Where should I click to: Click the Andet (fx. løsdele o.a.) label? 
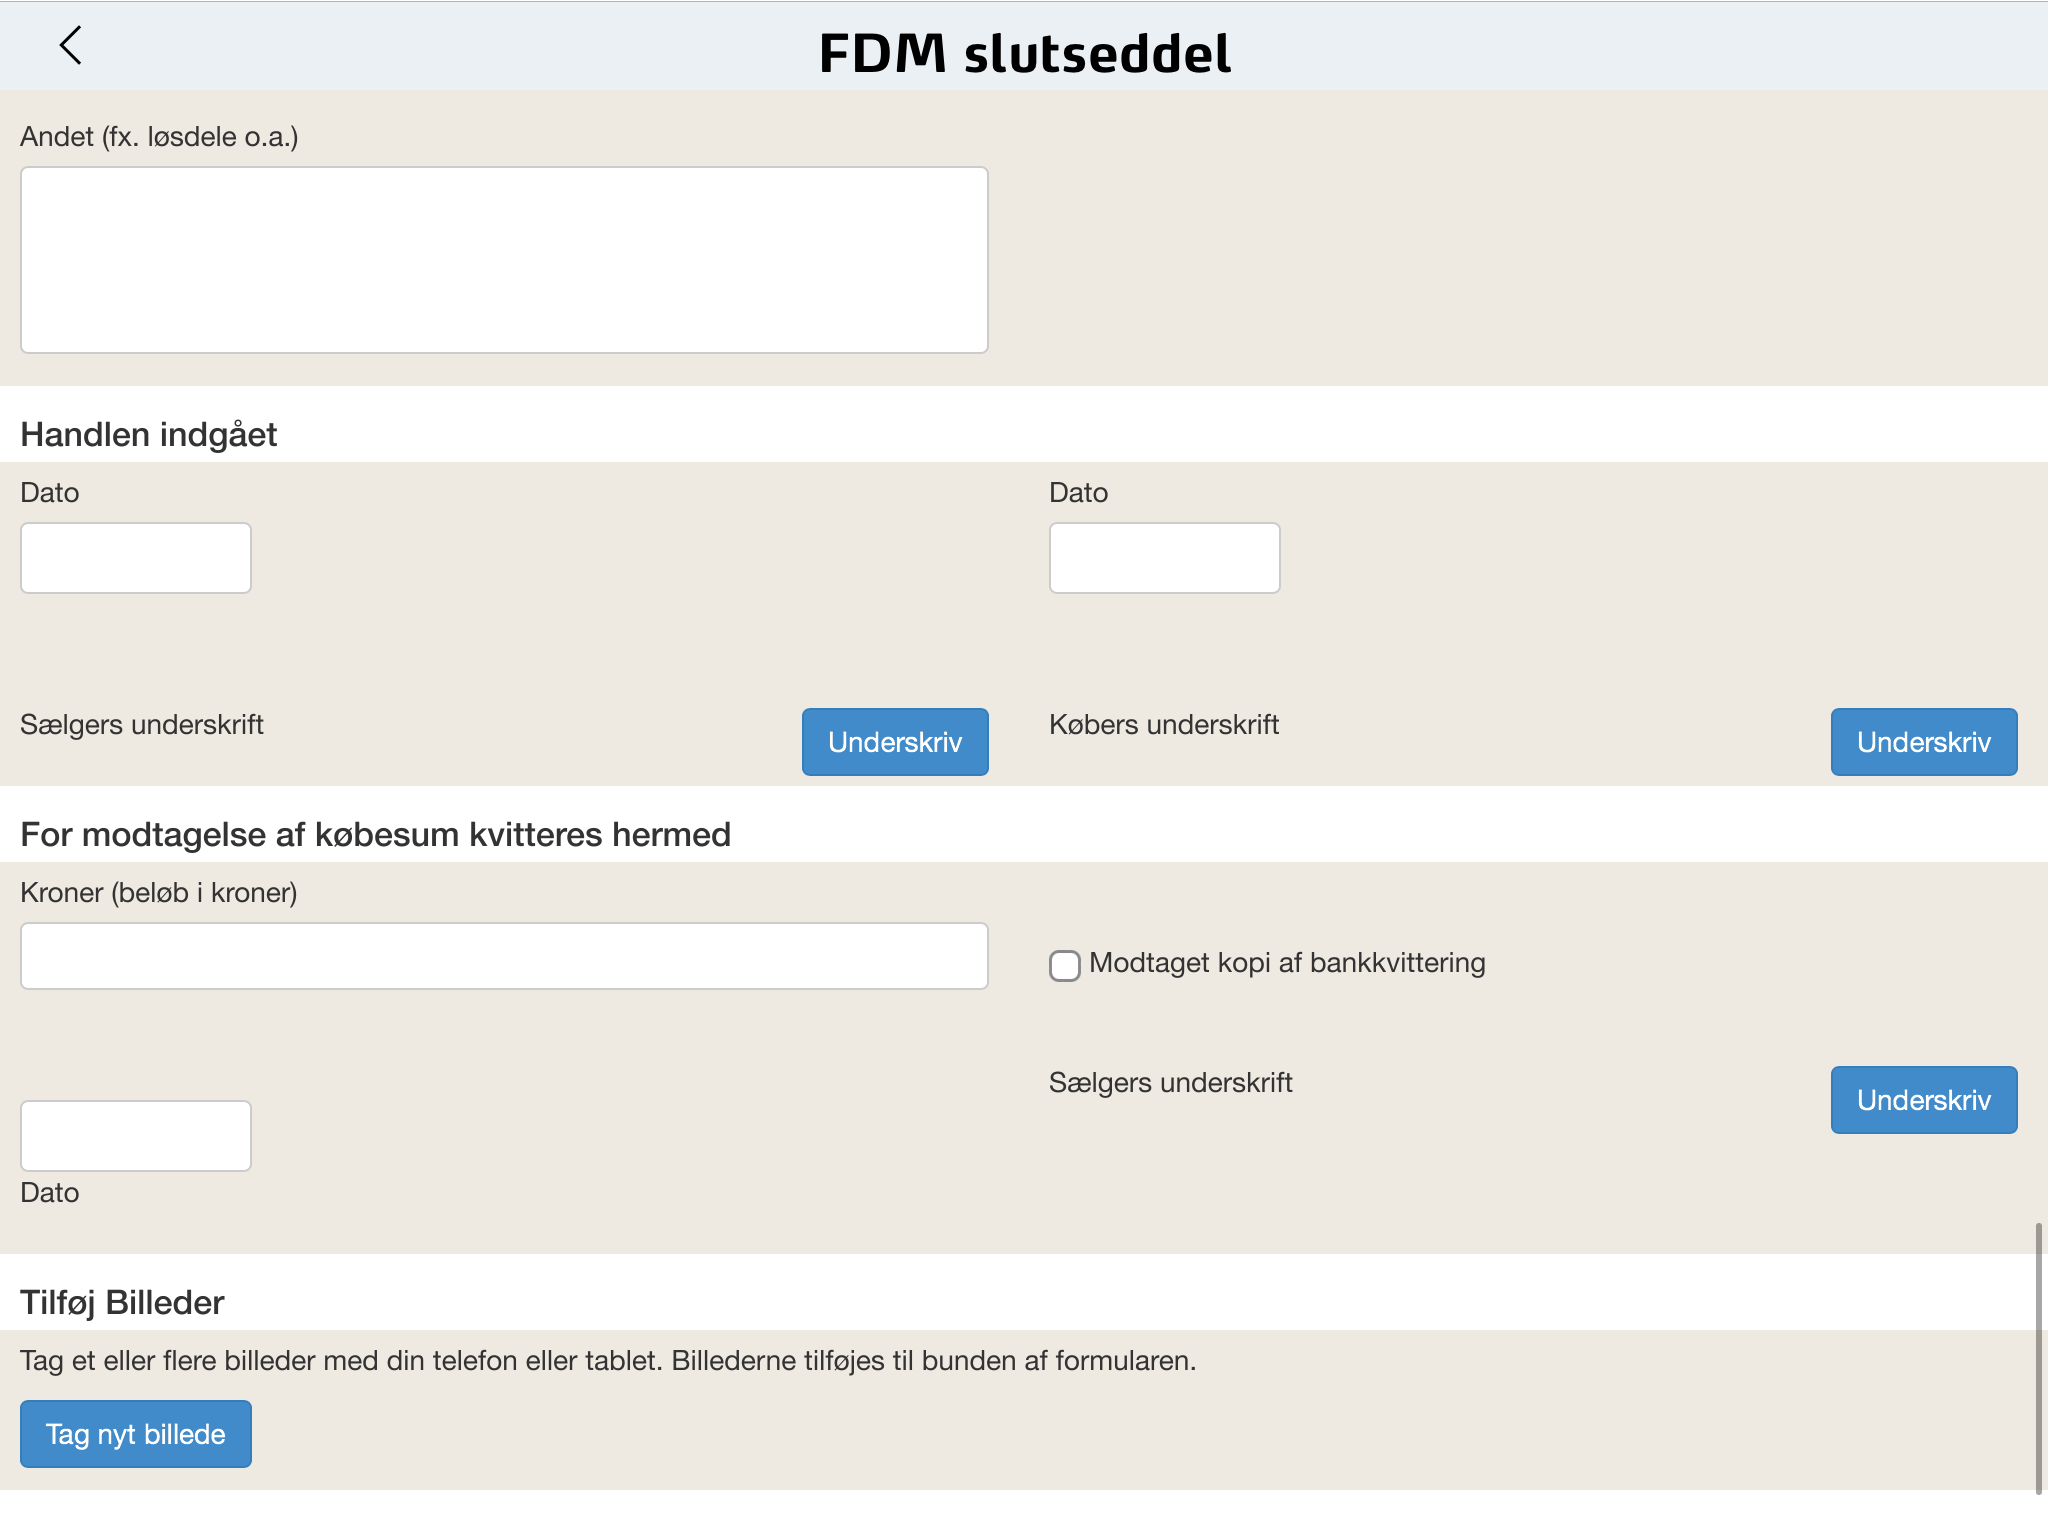159,137
